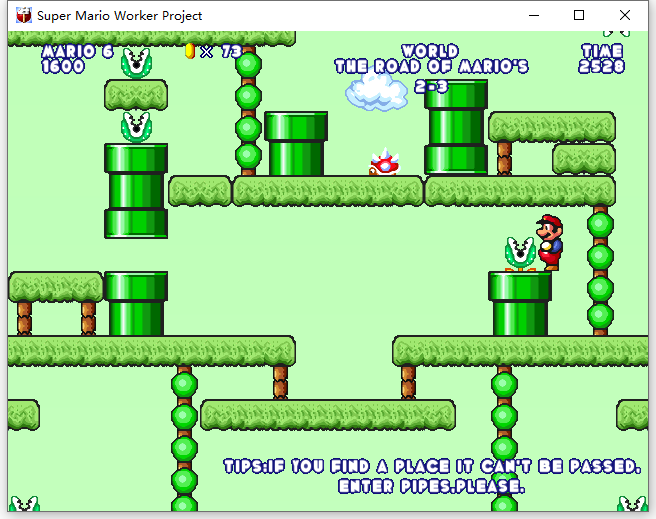Screen dimensions: 656x519
Task: Minimize the Super Mario Worker Project window
Action: coord(534,15)
